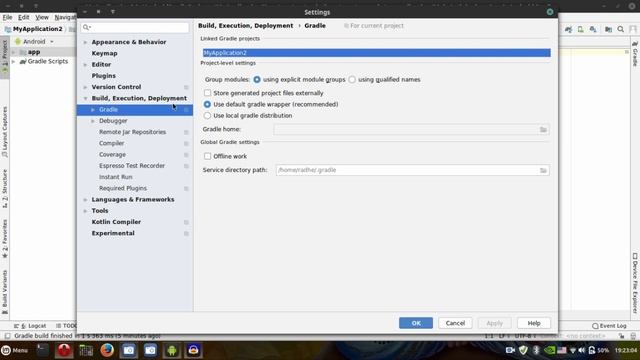
Task: Open Plugins settings page
Action: pos(104,76)
